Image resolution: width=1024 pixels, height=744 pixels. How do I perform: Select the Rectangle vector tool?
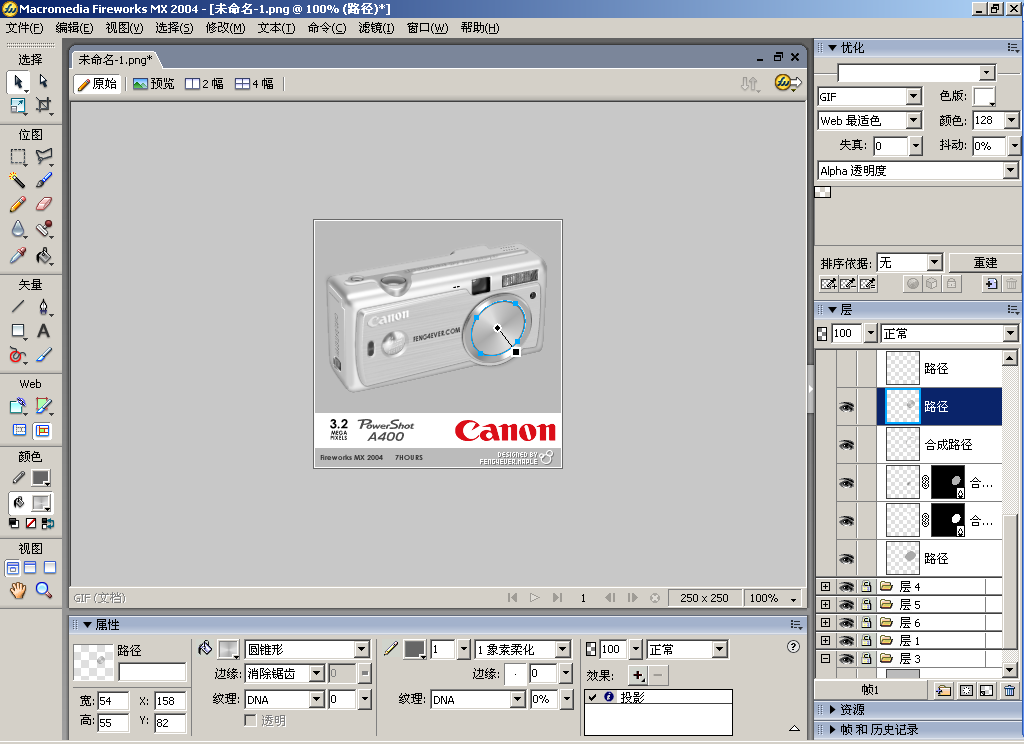click(18, 331)
